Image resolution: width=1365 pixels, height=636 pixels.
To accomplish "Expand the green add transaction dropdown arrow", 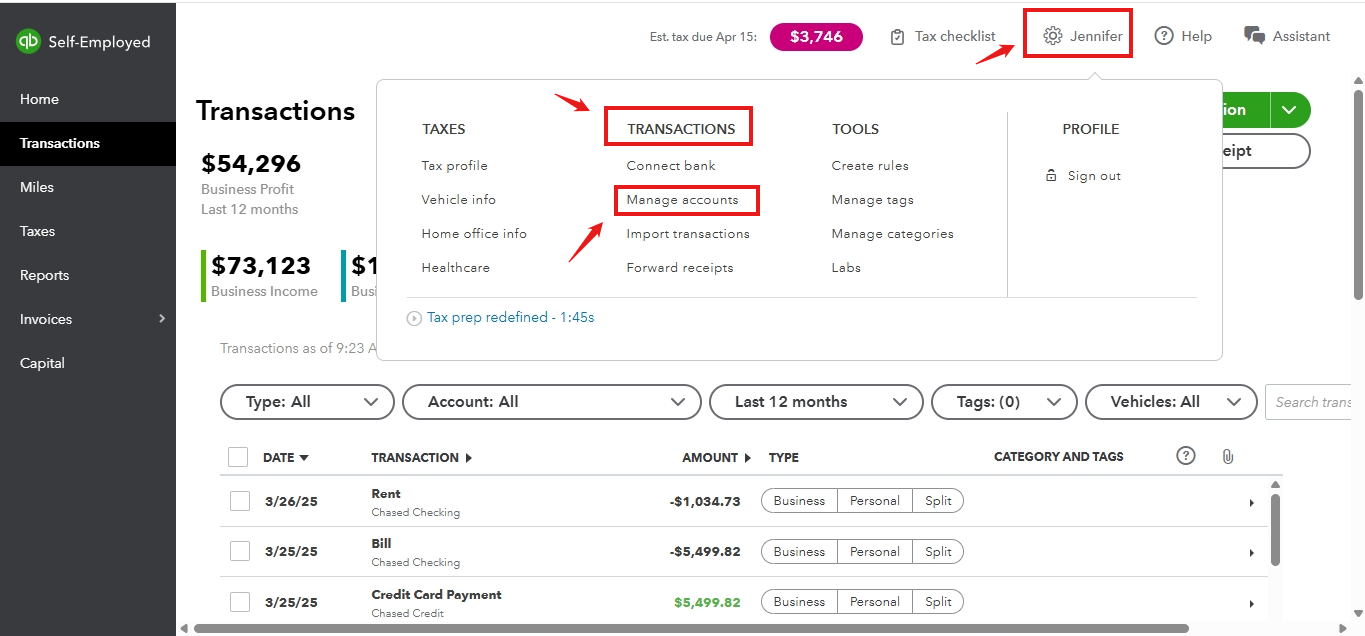I will point(1290,110).
